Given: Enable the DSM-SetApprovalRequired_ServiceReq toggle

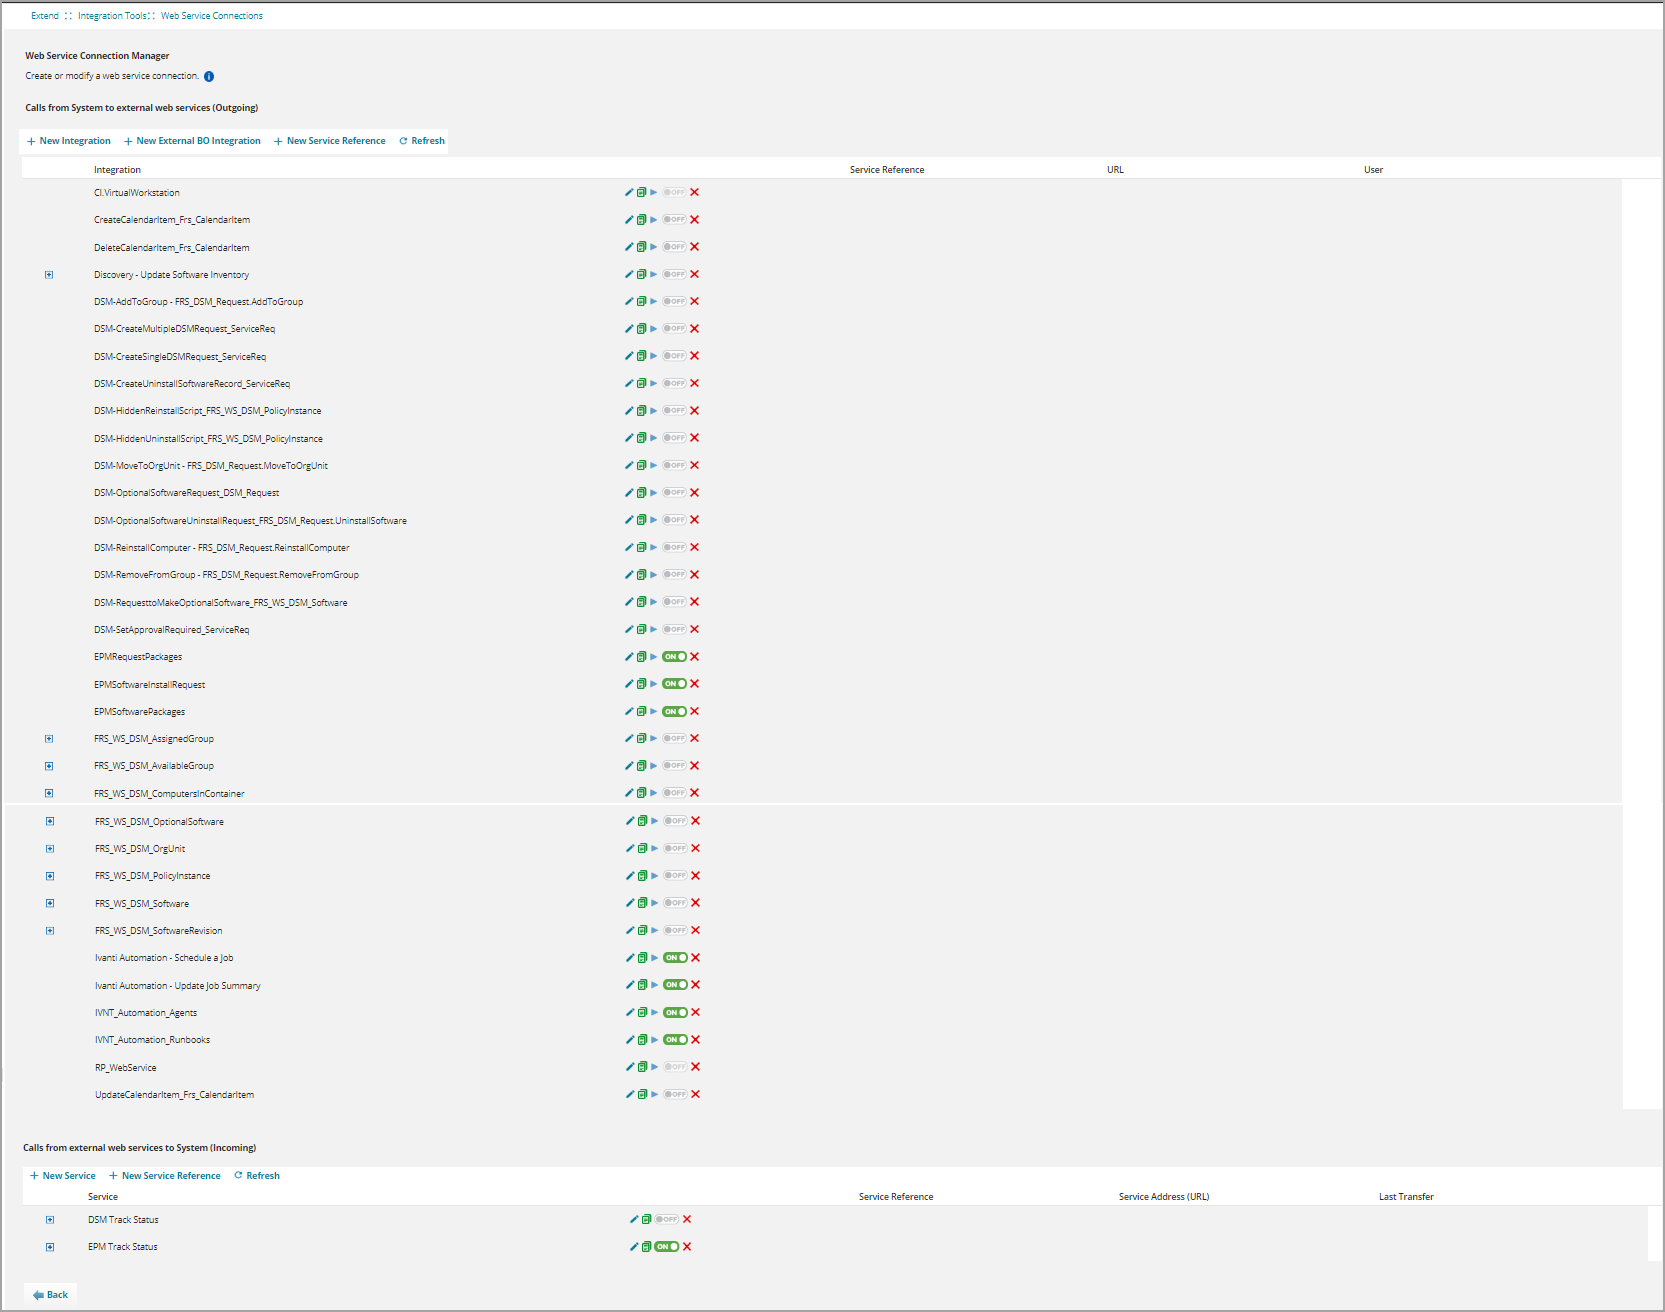Looking at the screenshot, I should (x=674, y=629).
